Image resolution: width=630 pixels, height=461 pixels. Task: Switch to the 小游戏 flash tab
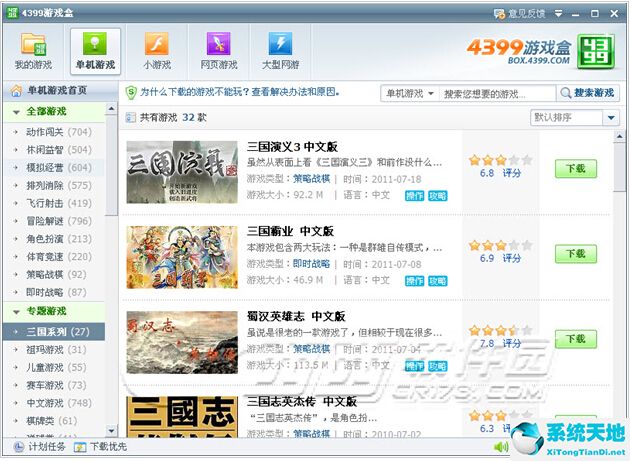pos(157,51)
